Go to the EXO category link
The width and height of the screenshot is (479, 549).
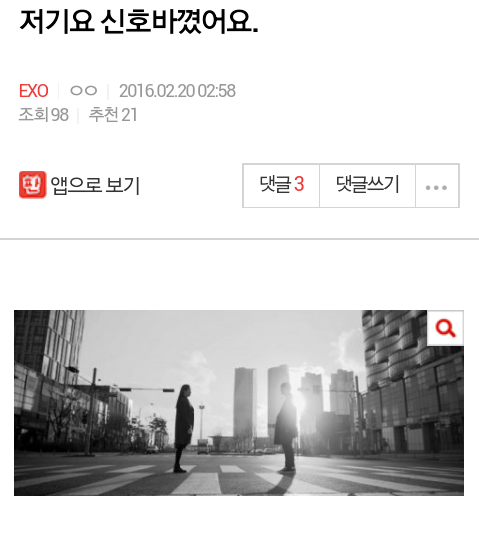coord(33,91)
